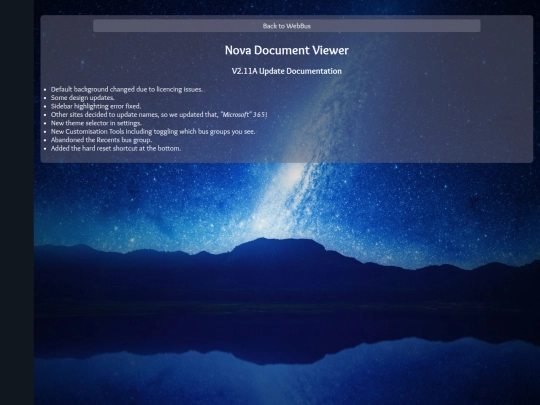Click the italic 'Microsoft 365' text
This screenshot has height=405, width=540.
[244, 115]
